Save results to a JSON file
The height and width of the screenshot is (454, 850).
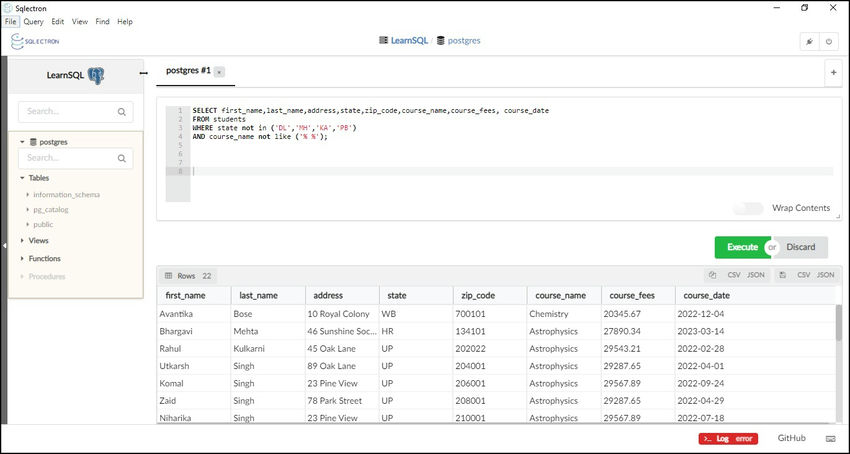point(825,275)
